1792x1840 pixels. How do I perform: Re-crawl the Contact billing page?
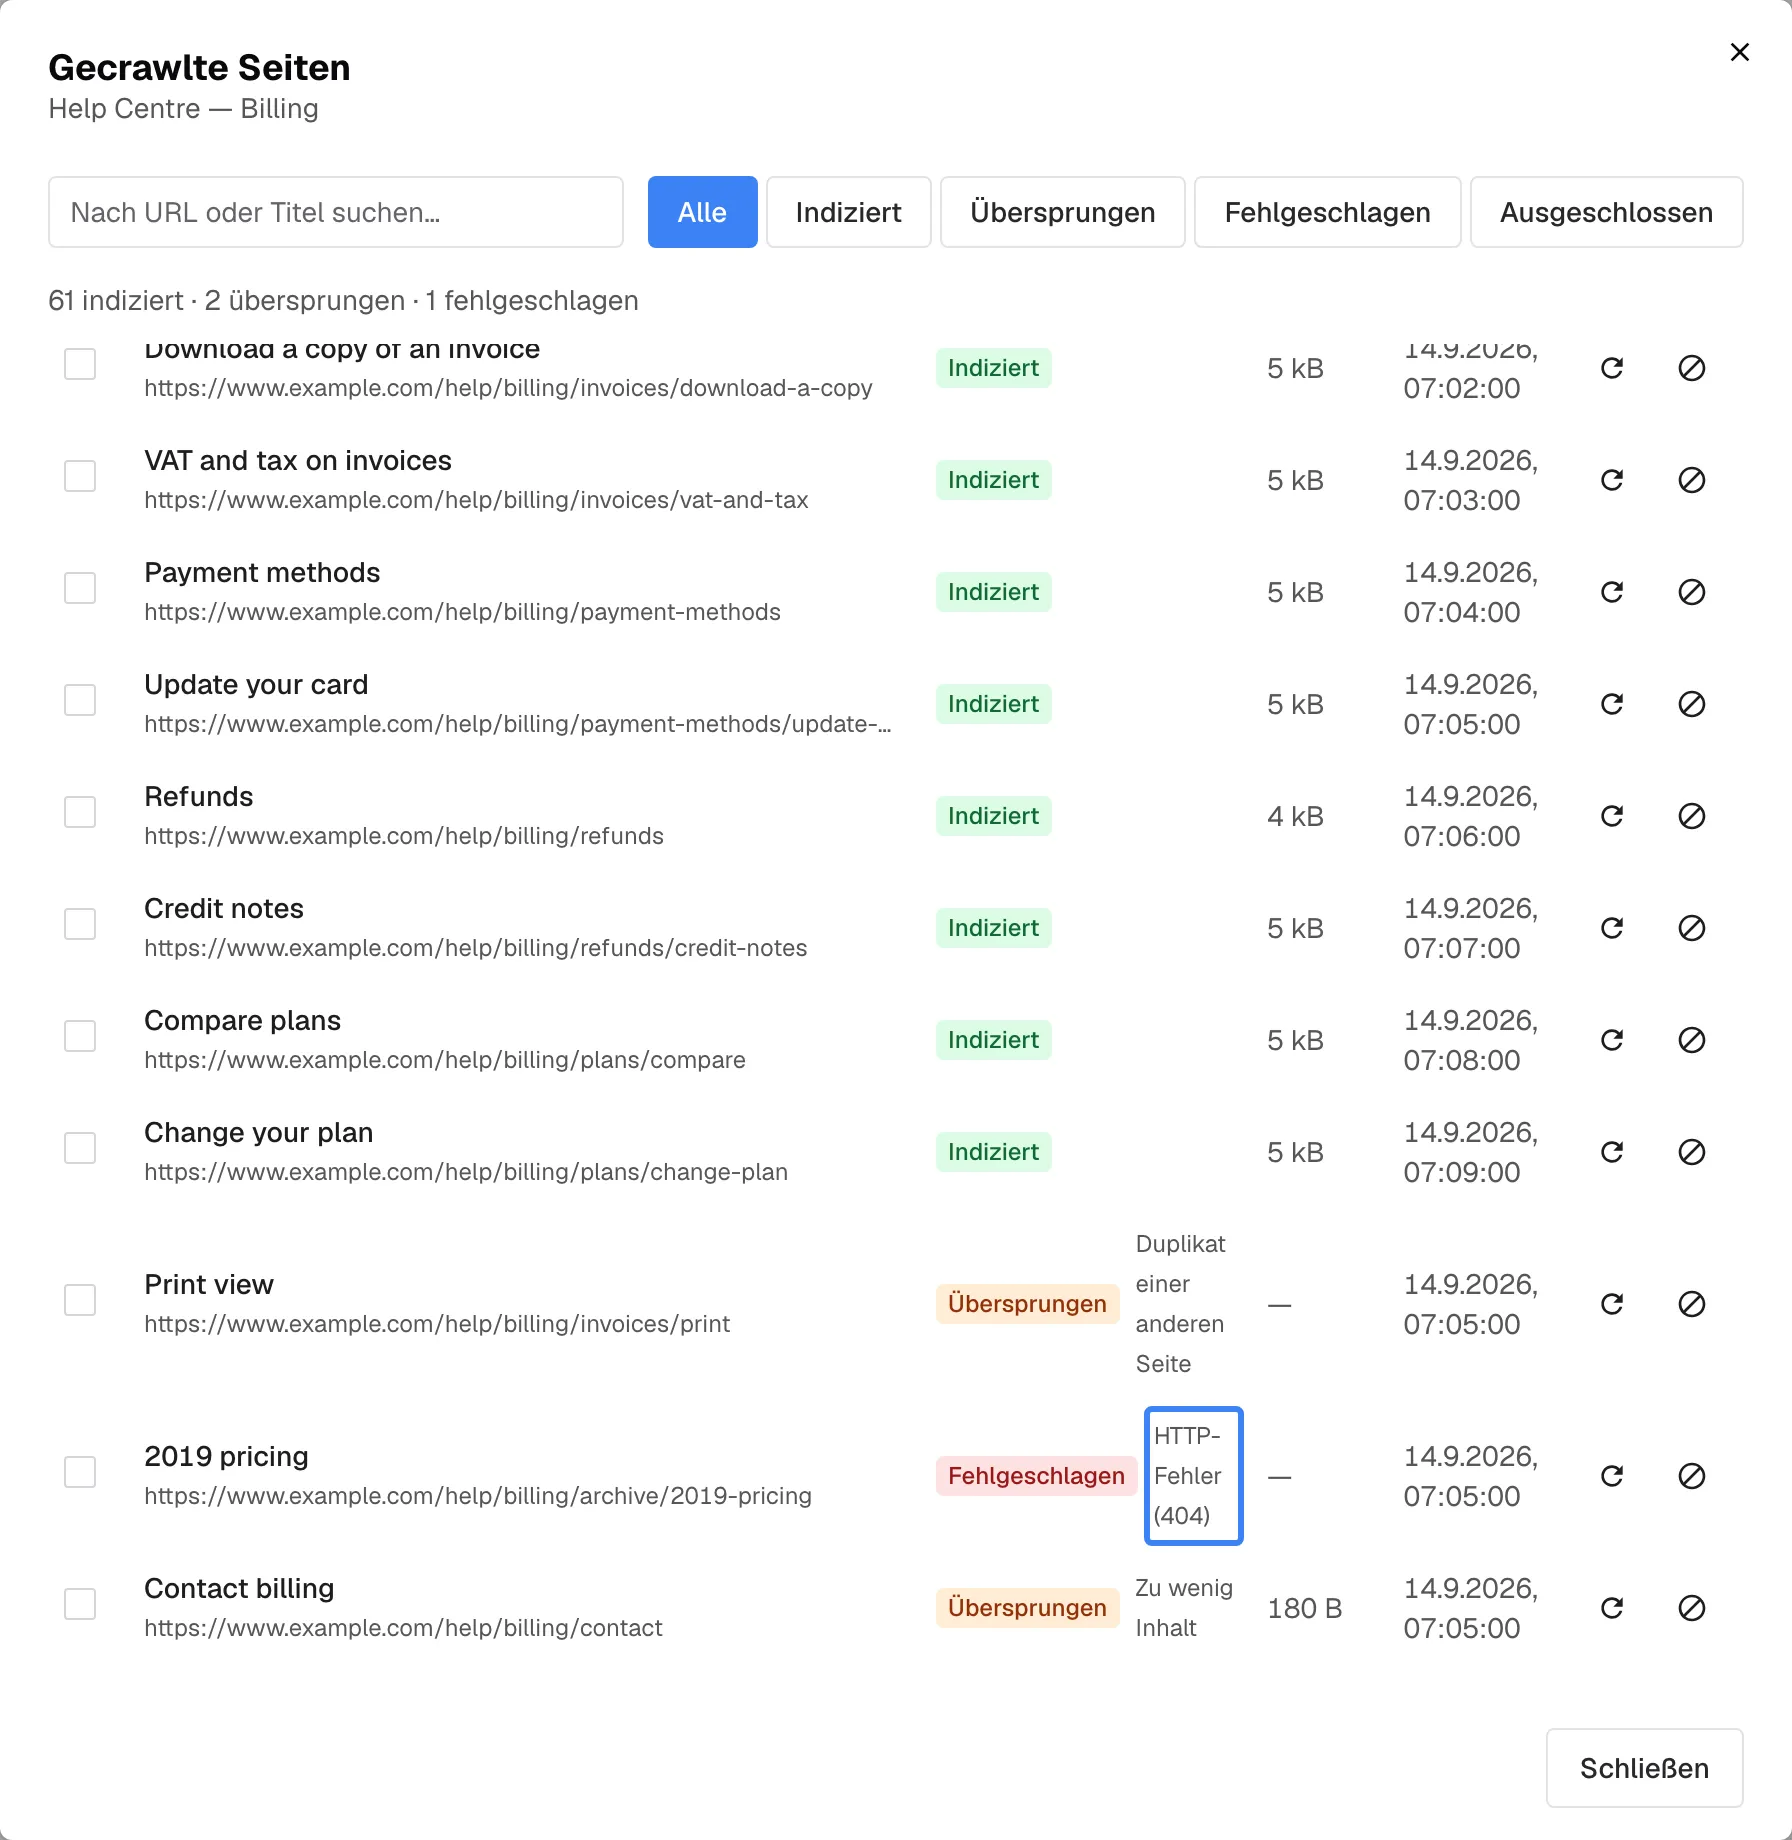1611,1608
